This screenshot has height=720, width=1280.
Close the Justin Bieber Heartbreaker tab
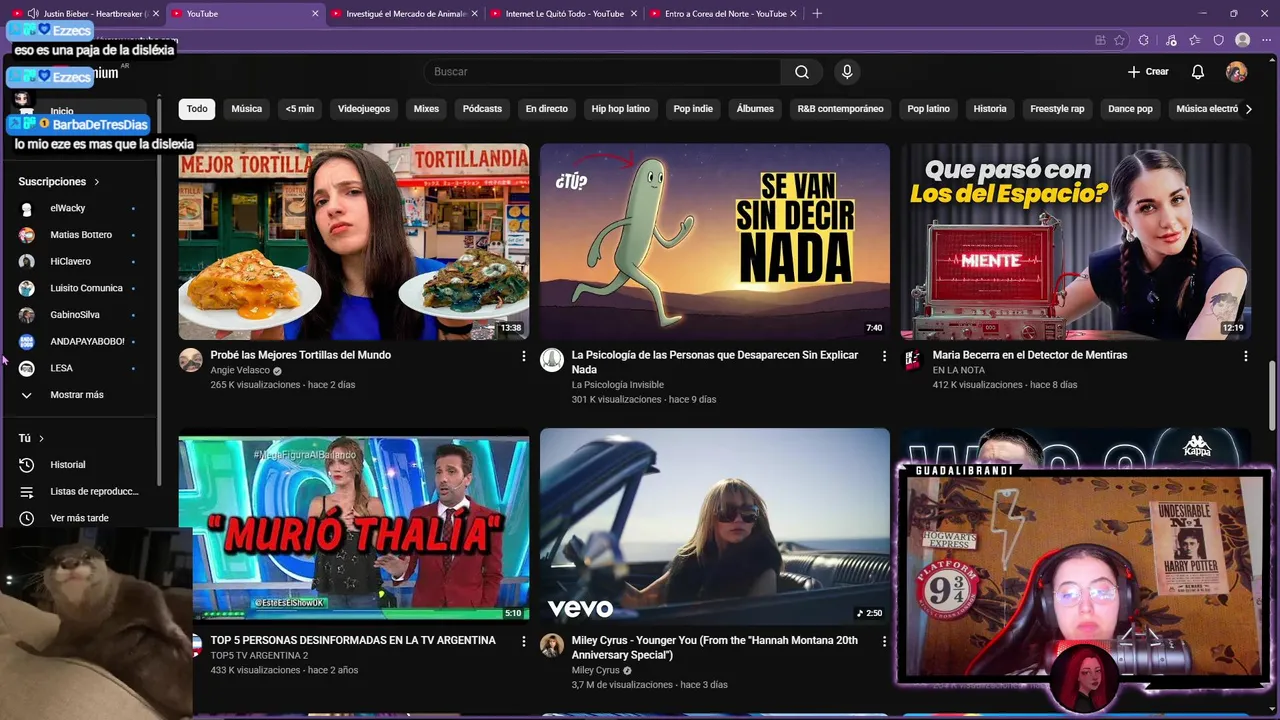[x=156, y=14]
